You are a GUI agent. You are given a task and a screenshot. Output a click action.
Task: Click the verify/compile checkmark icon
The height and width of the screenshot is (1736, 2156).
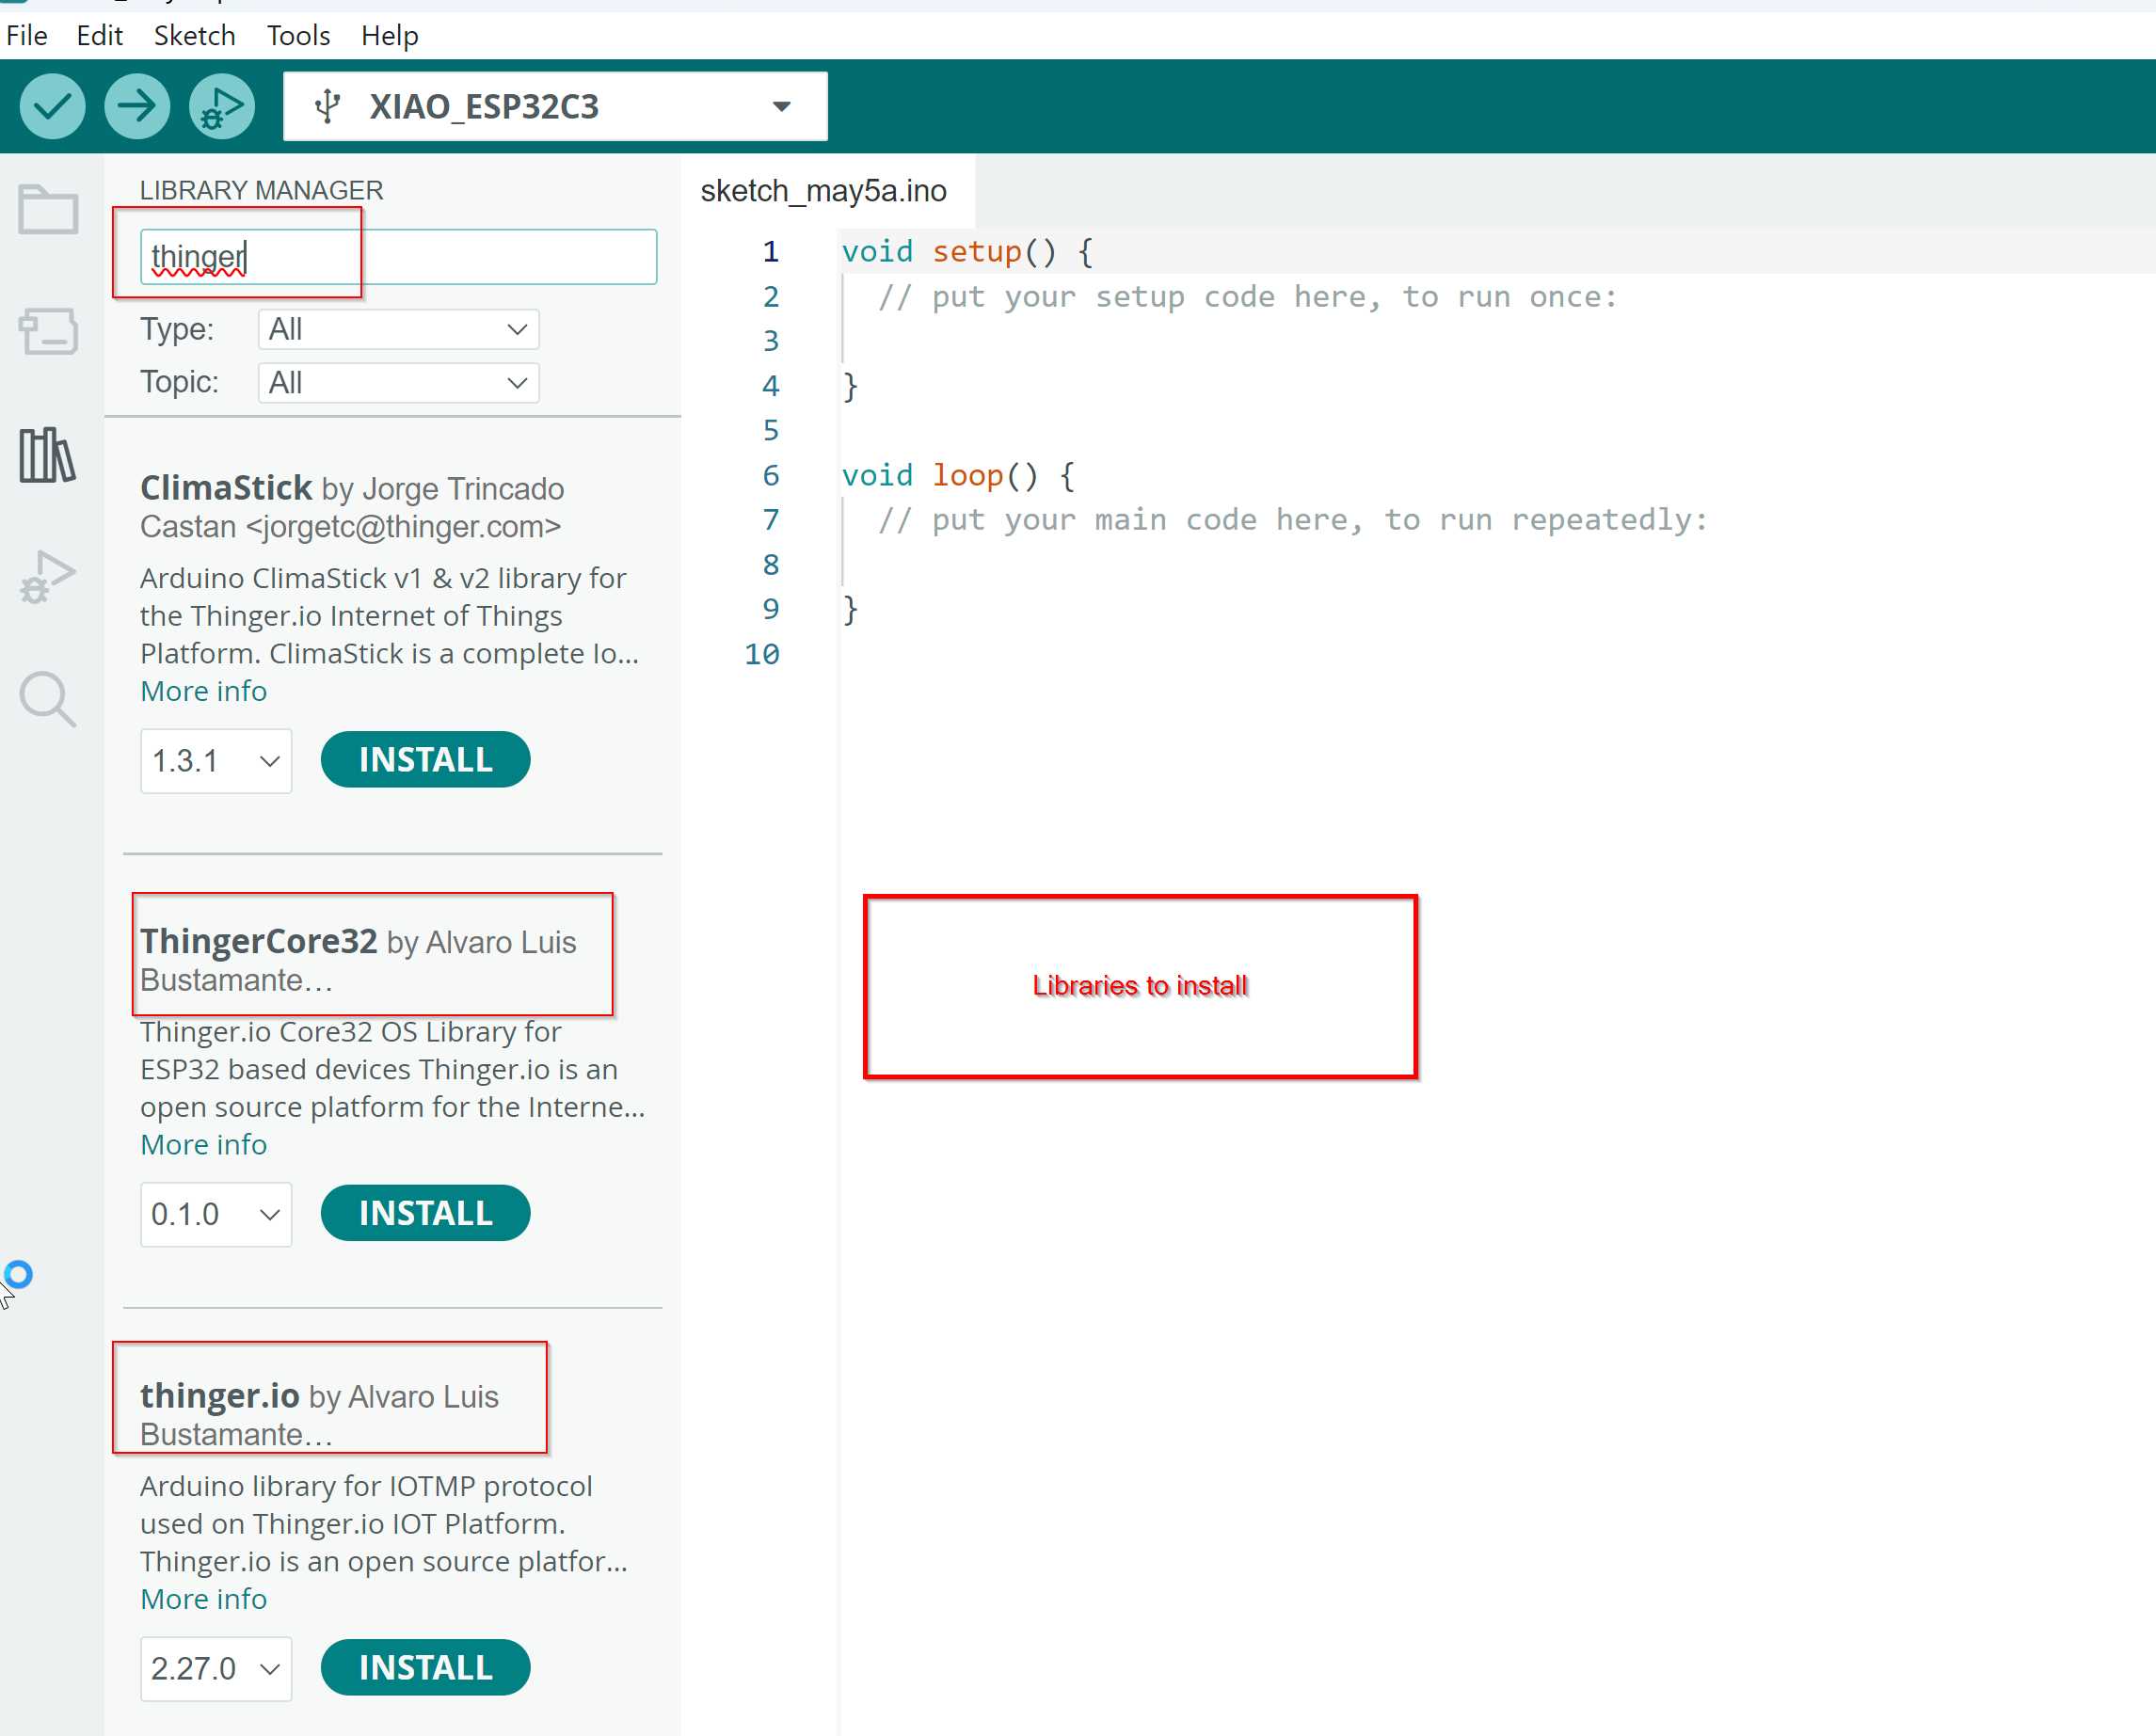(x=53, y=104)
